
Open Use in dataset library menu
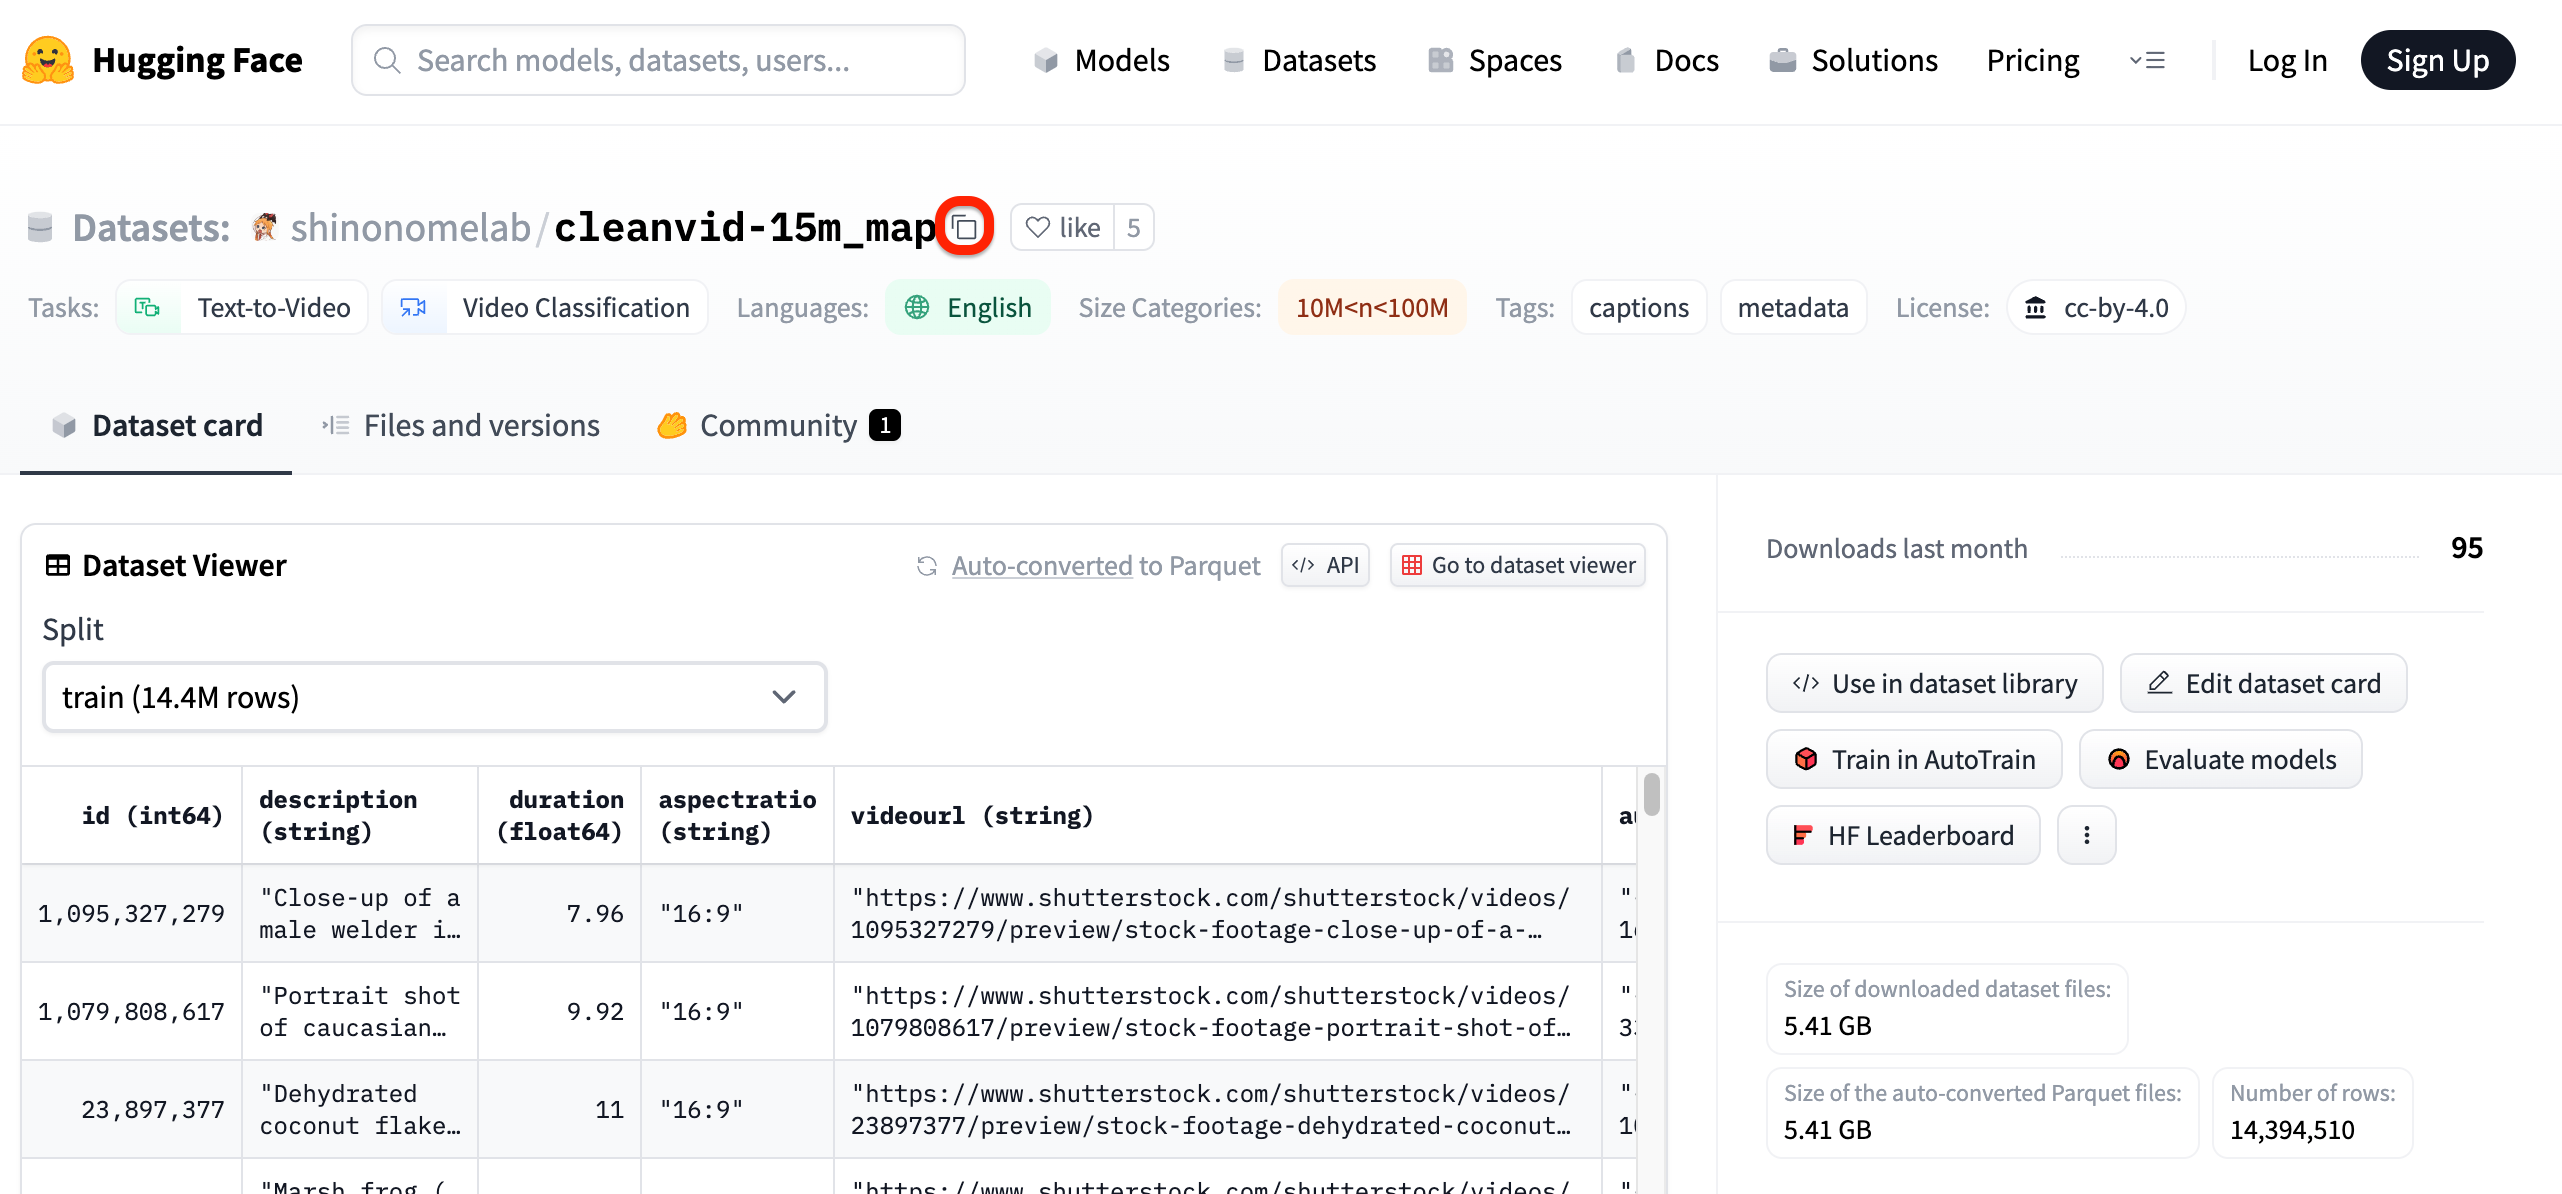(x=1934, y=683)
